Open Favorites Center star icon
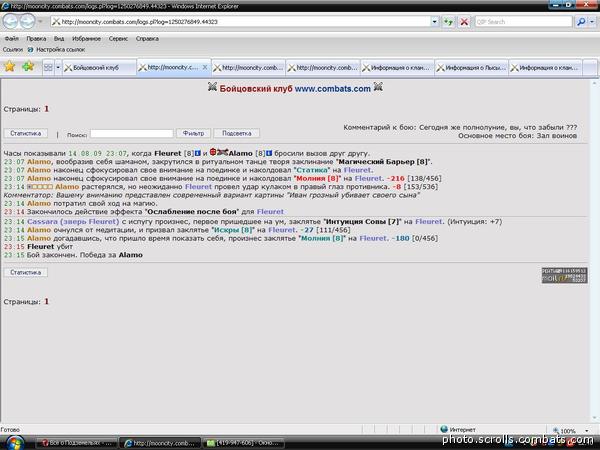 [x=10, y=67]
